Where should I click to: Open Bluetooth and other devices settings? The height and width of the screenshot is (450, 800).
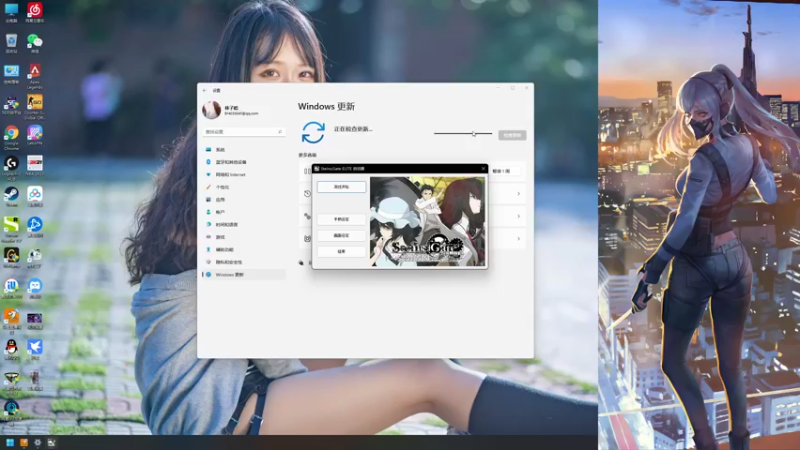click(243, 162)
